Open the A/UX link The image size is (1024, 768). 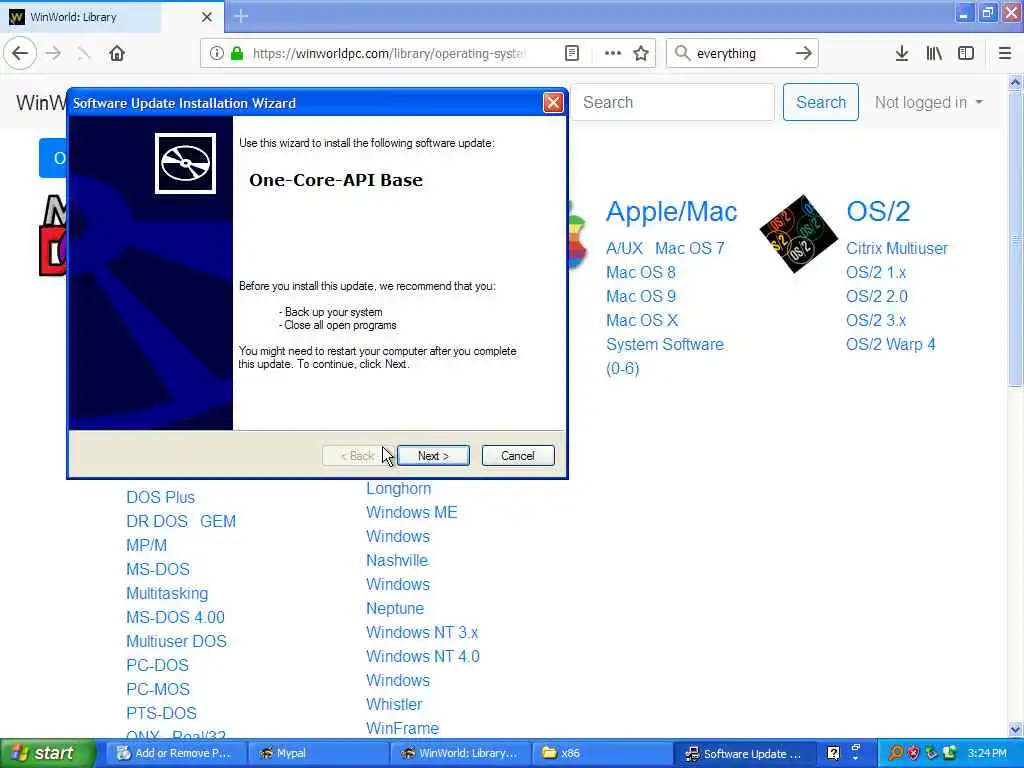tap(624, 248)
